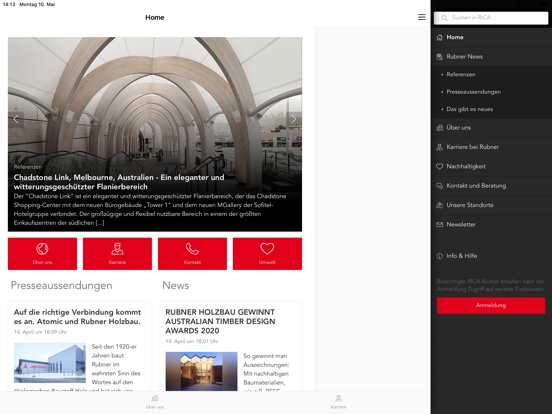Click the Kontakt tile label
This screenshot has height=414, width=552.
(192, 262)
